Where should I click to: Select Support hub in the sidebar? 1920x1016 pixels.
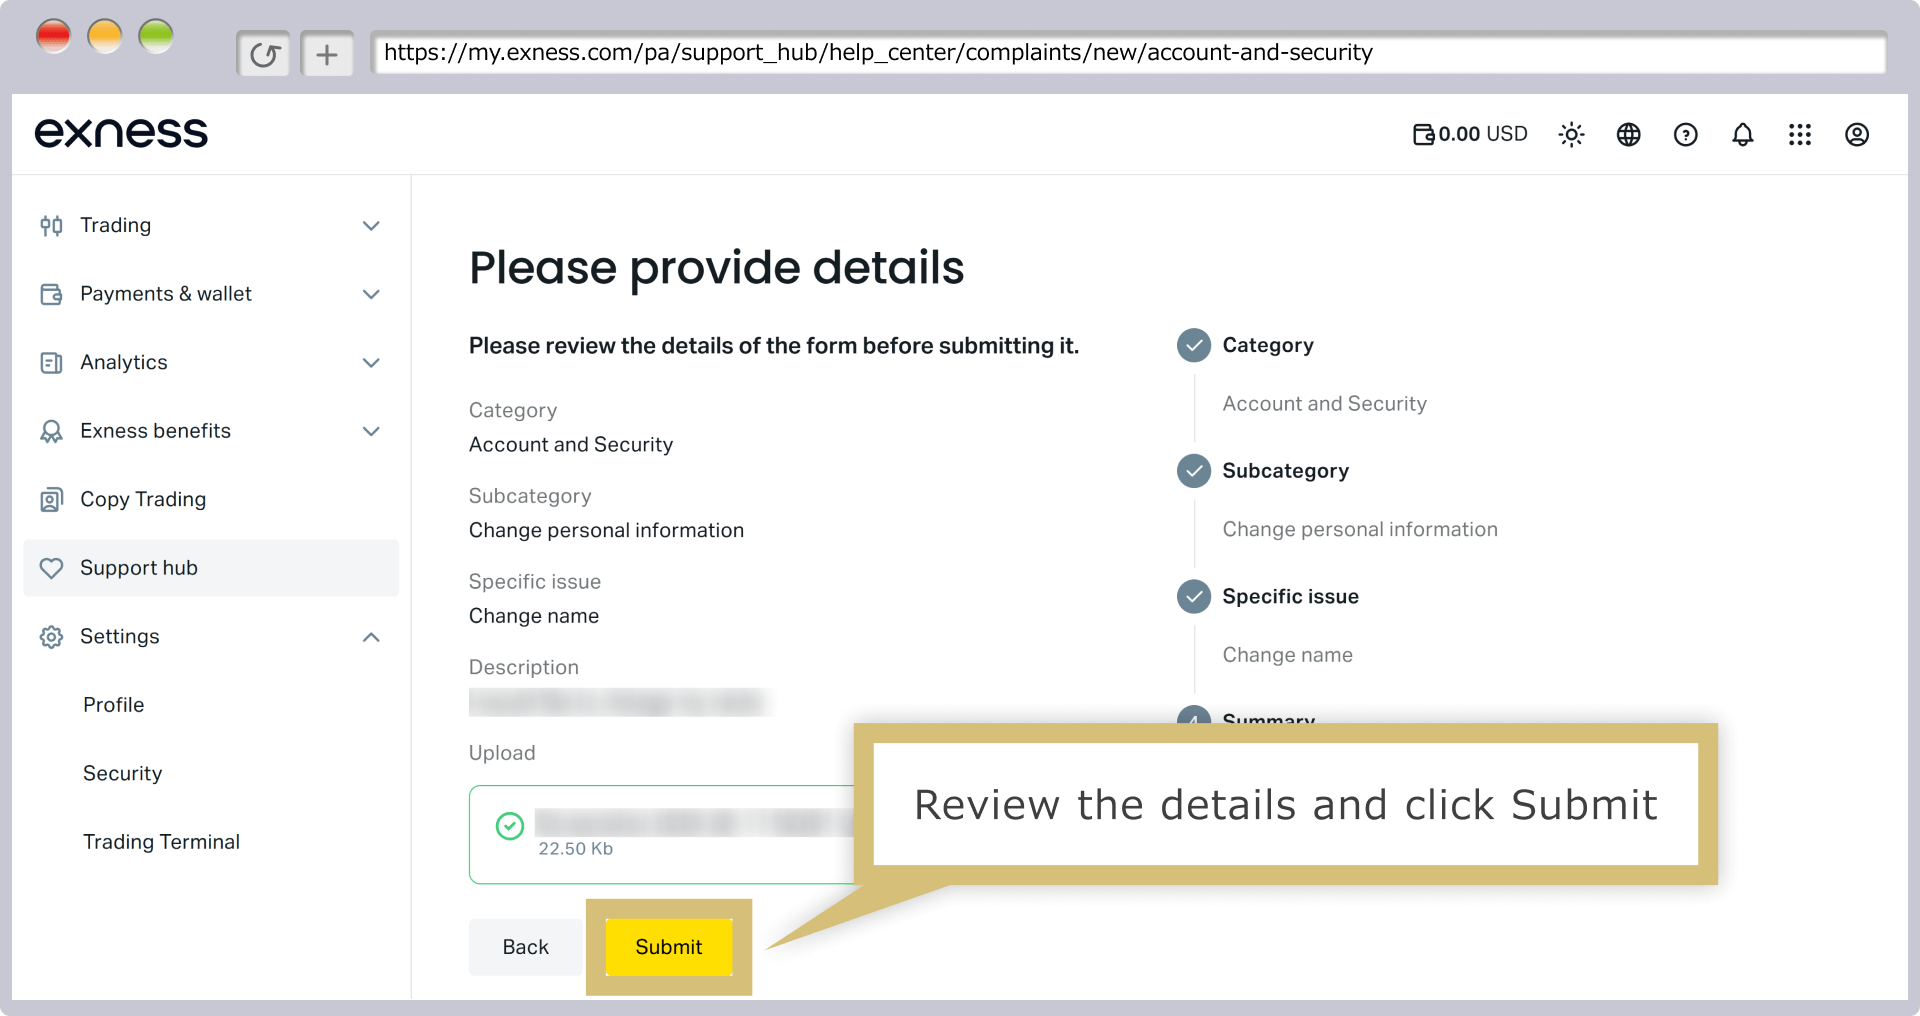tap(211, 568)
